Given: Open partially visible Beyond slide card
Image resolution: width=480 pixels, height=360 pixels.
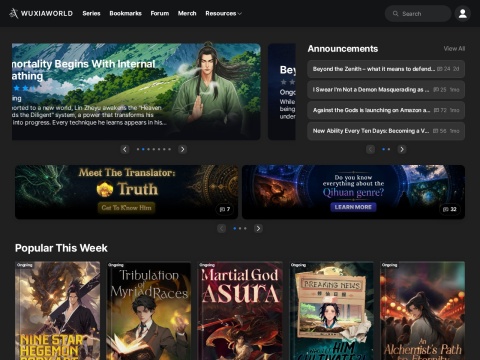Looking at the screenshot, I should [x=282, y=92].
